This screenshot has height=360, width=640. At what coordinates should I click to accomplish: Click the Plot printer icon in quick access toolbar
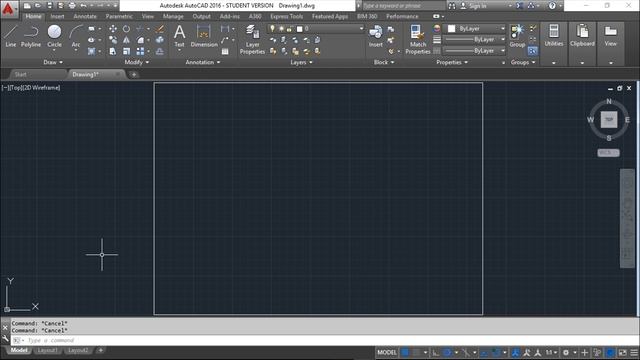pos(72,6)
